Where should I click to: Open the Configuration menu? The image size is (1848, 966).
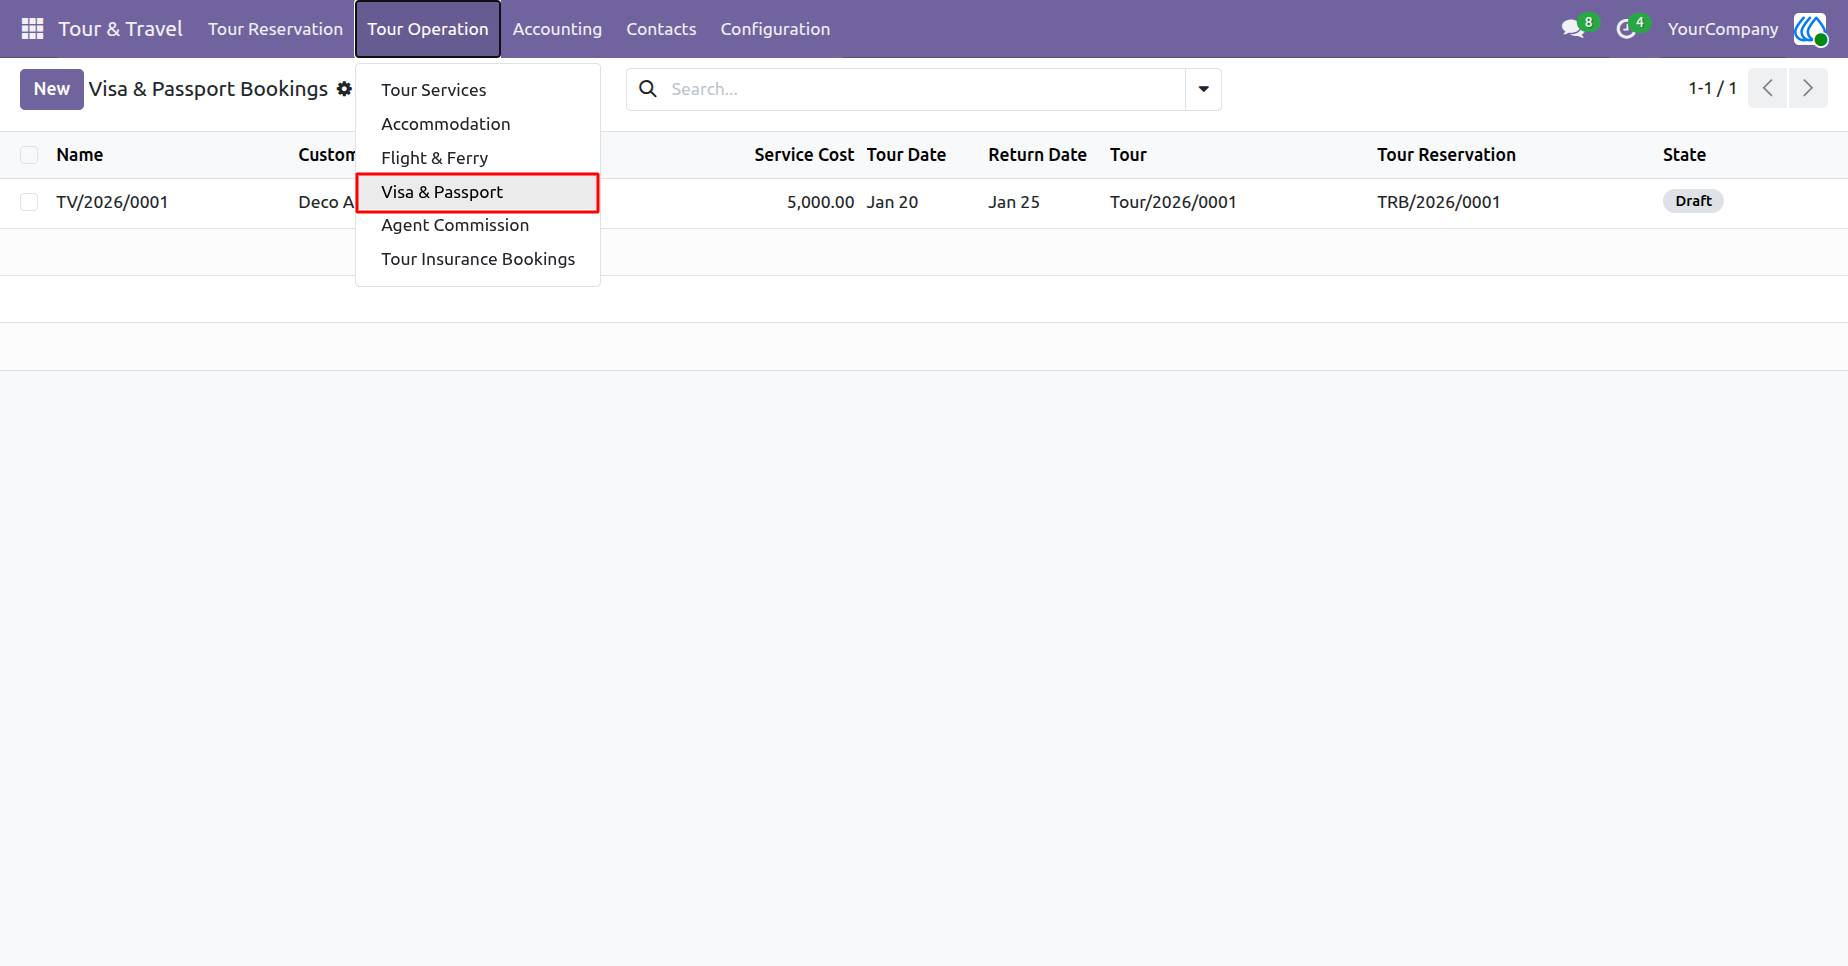tap(775, 29)
